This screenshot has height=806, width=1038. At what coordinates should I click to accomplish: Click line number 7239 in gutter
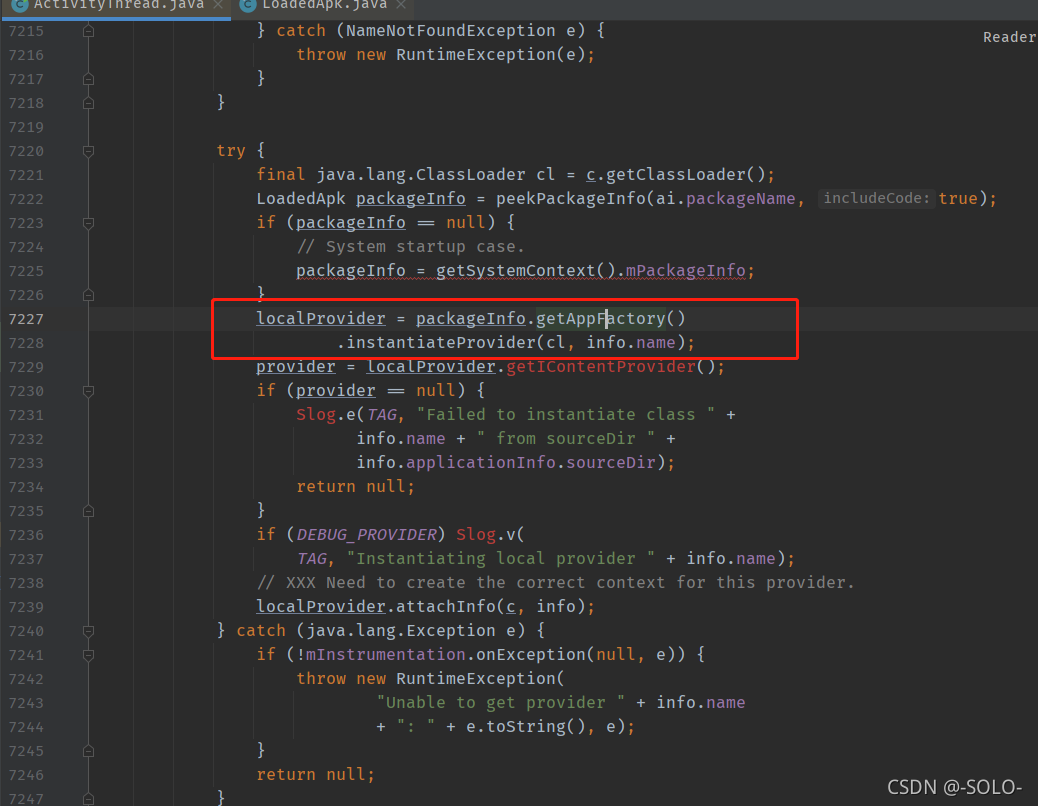point(26,607)
